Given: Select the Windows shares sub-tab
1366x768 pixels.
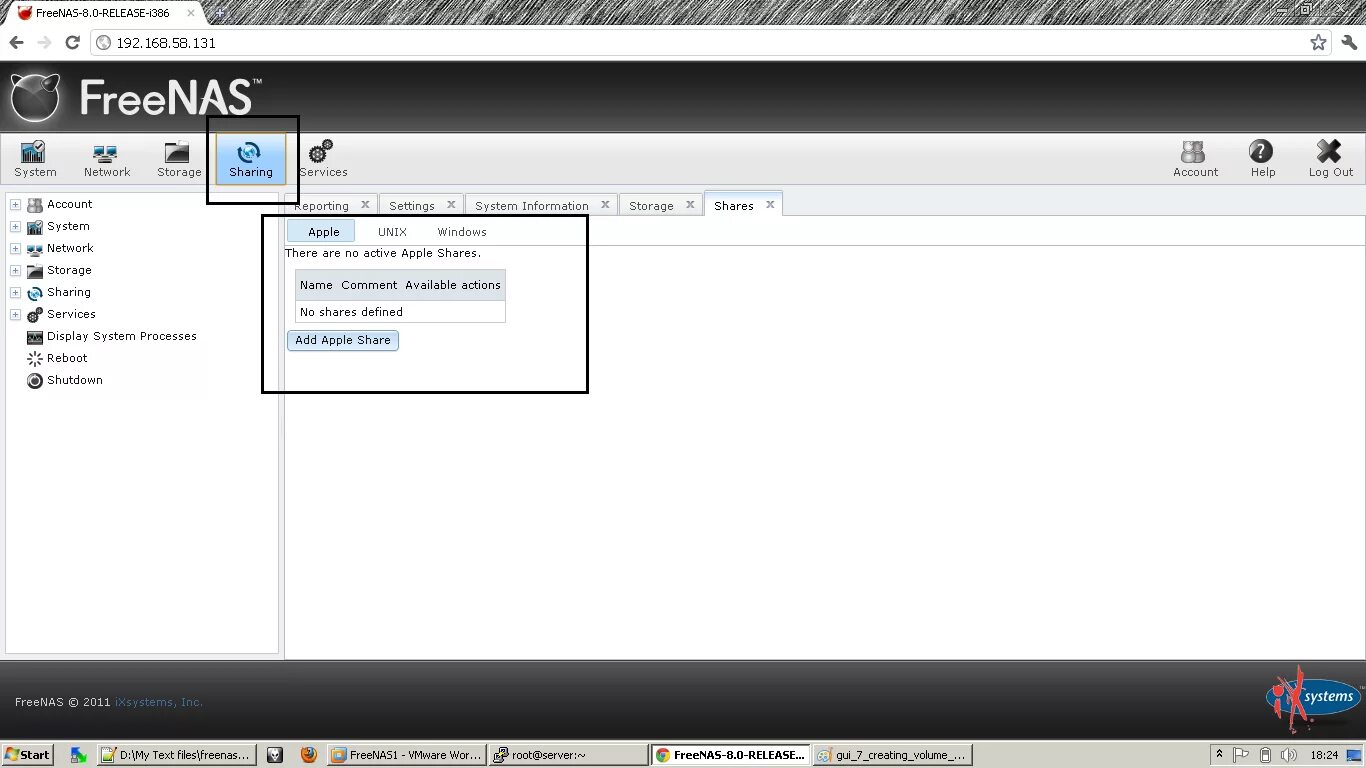Looking at the screenshot, I should (x=462, y=232).
